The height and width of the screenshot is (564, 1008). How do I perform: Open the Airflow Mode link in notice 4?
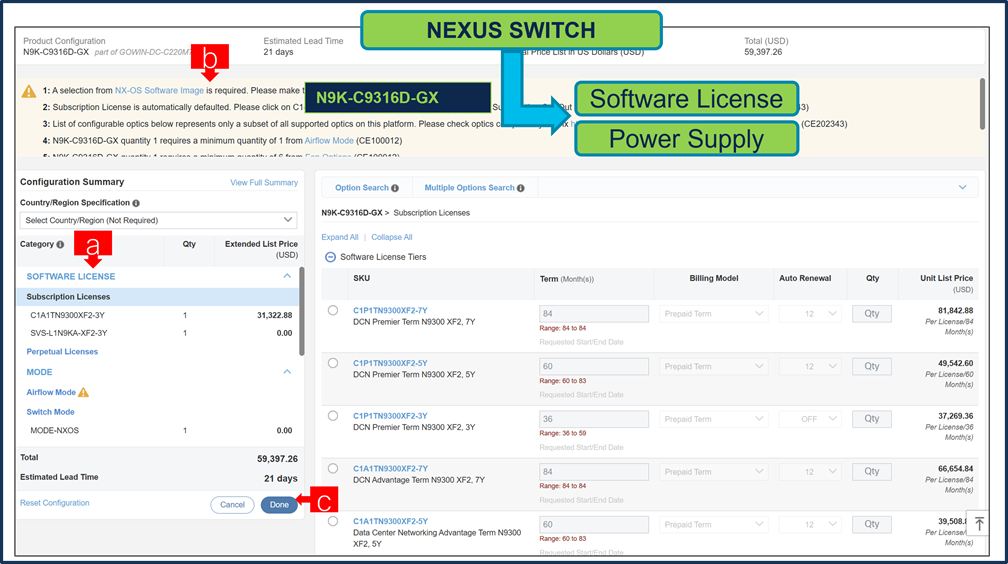pos(329,141)
